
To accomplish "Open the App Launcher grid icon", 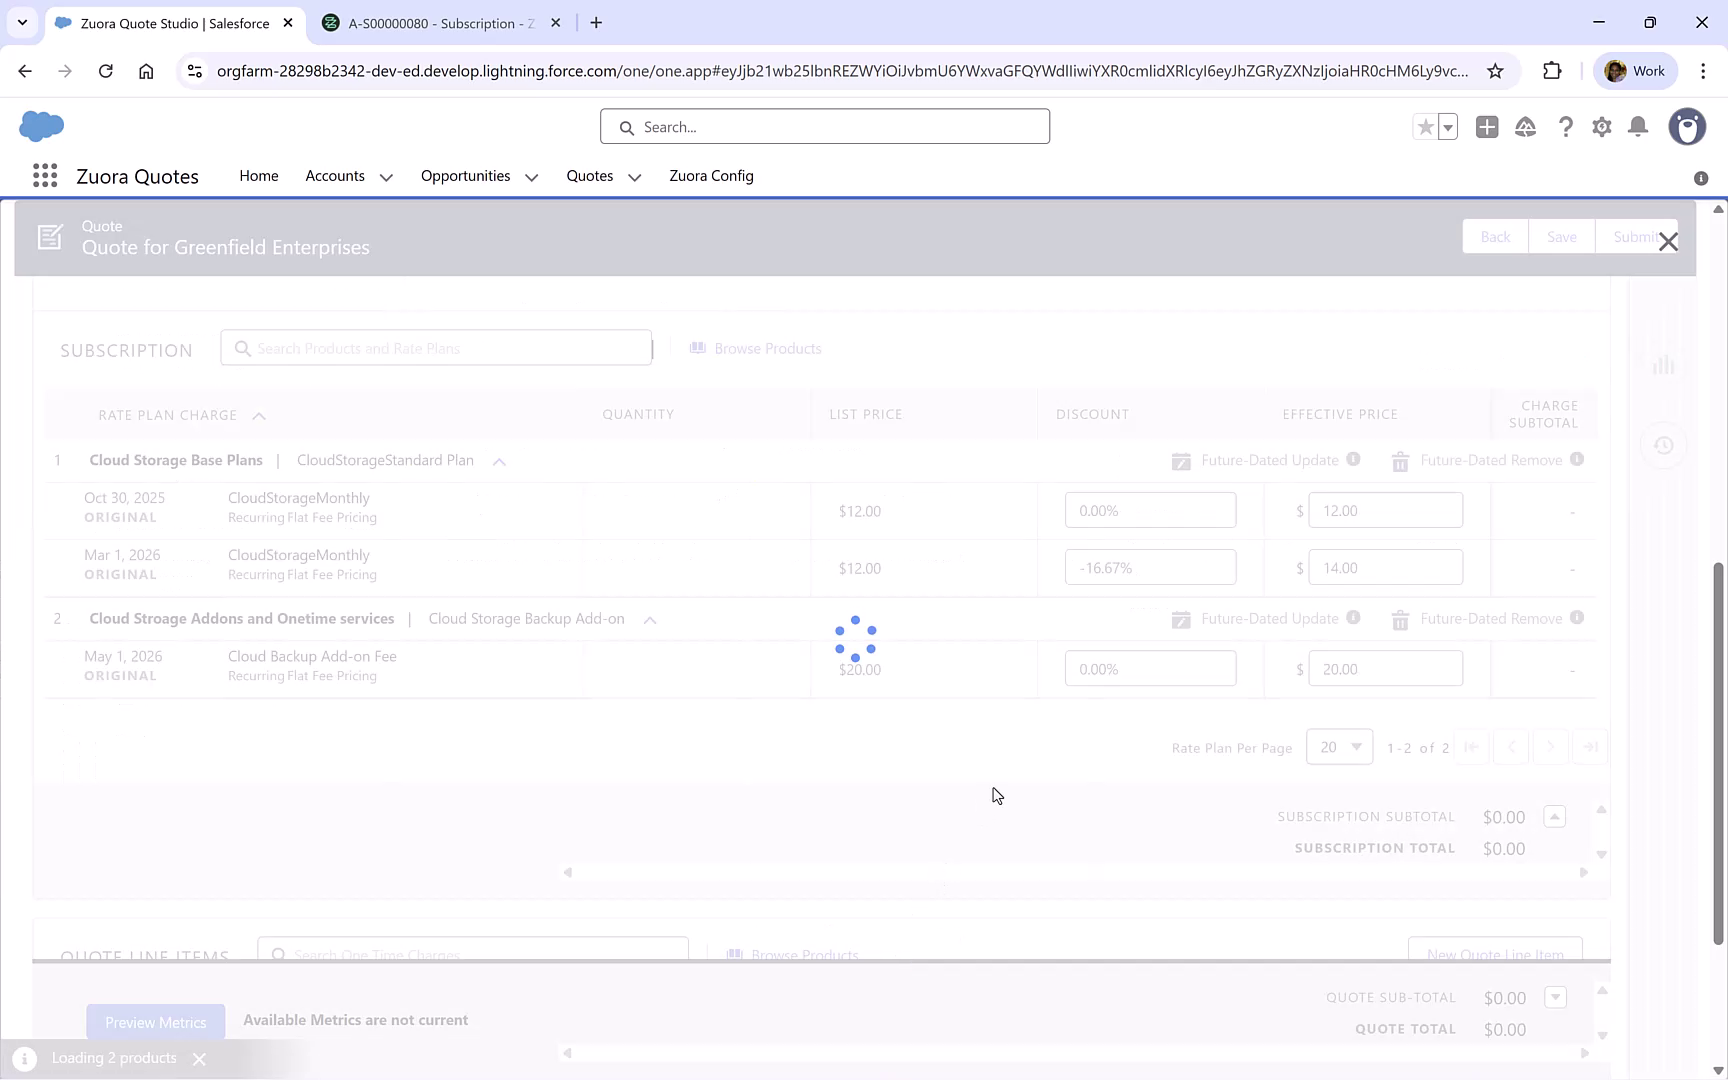I will (x=45, y=175).
